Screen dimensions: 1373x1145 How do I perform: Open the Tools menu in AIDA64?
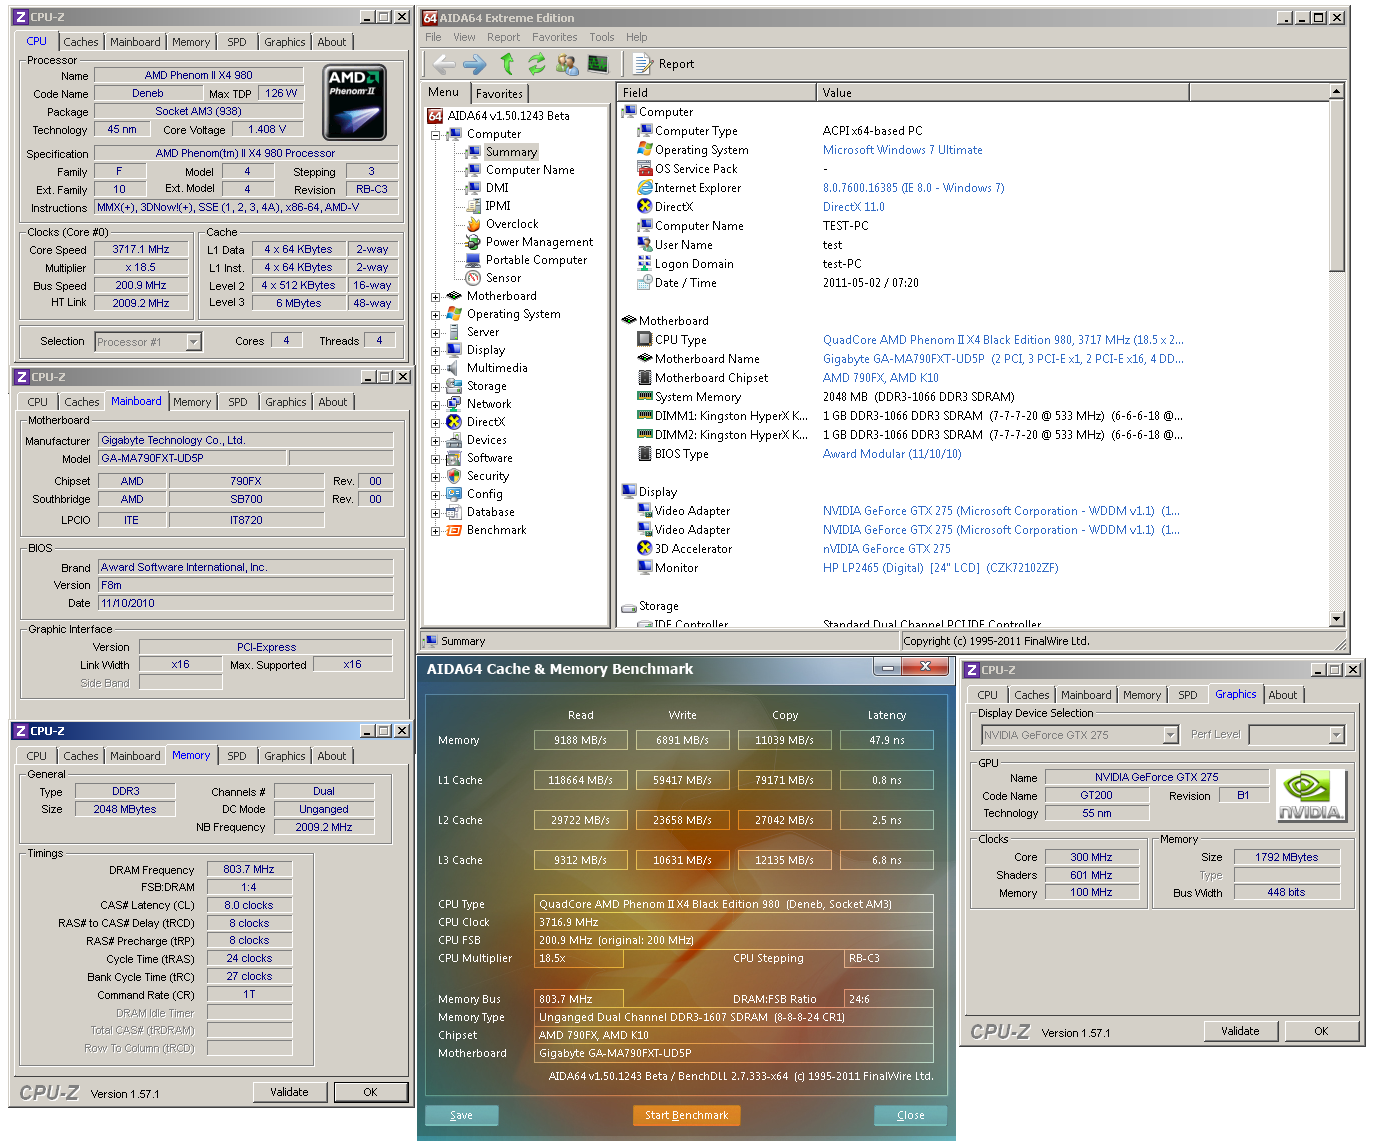(602, 37)
